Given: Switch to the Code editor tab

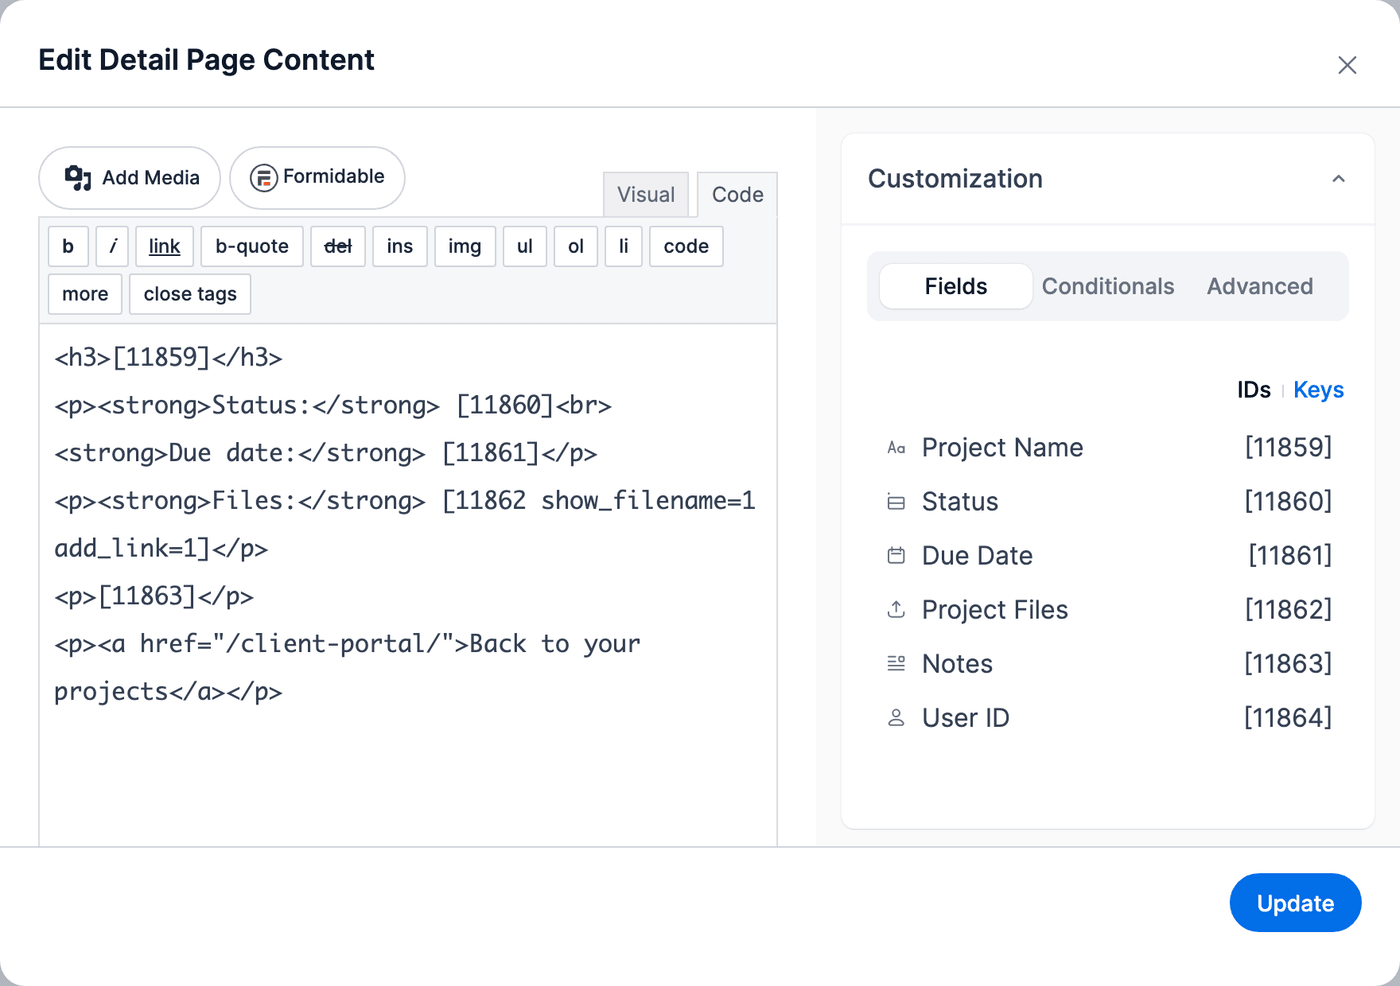Looking at the screenshot, I should coord(737,194).
